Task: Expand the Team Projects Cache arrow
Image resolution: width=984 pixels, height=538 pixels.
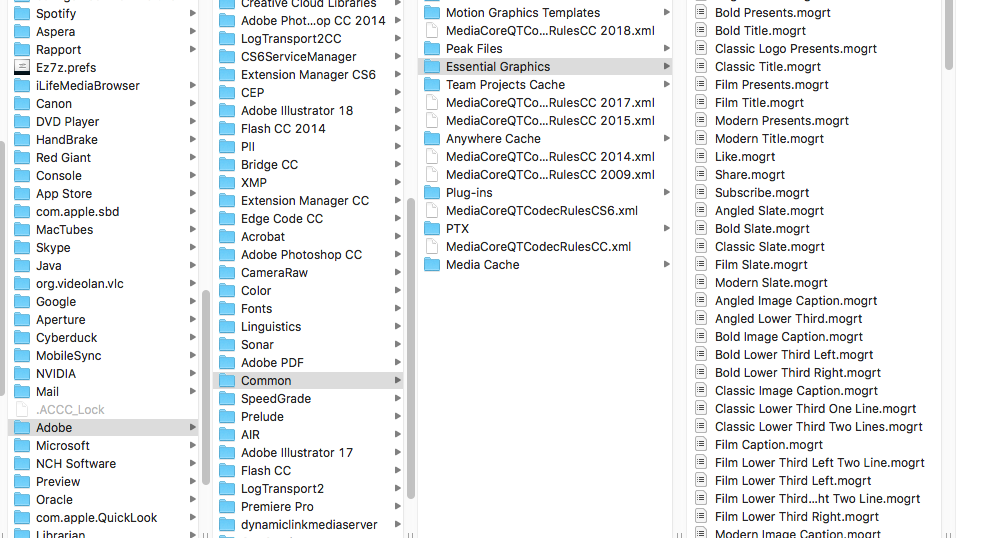Action: coord(666,85)
